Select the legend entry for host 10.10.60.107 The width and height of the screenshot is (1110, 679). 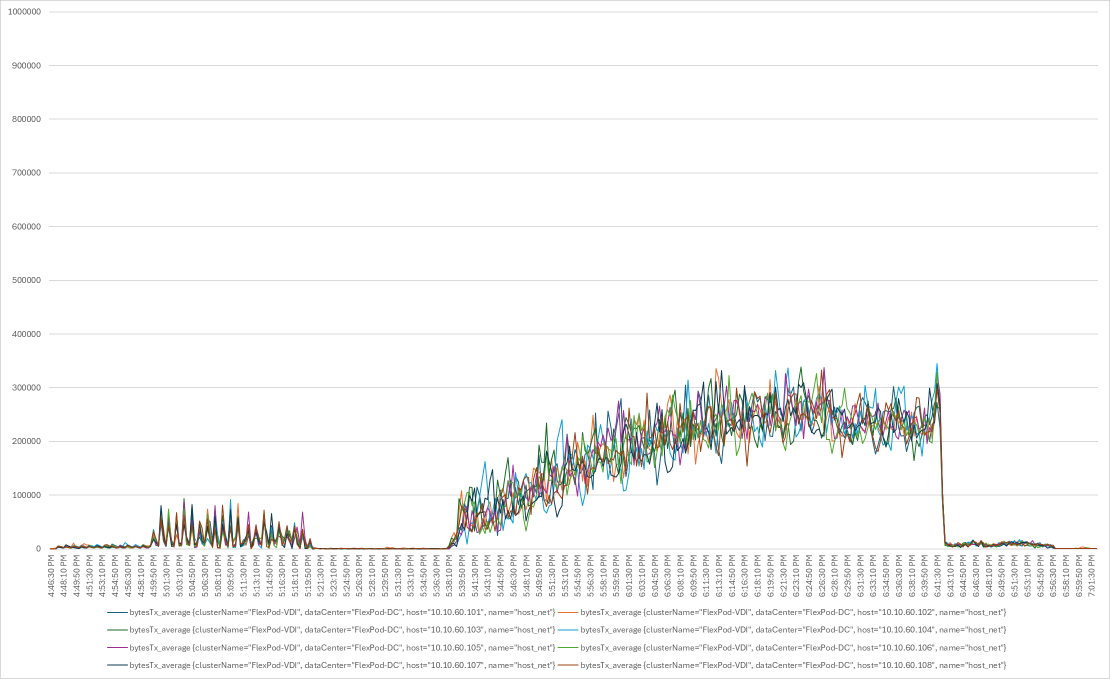tap(331, 665)
